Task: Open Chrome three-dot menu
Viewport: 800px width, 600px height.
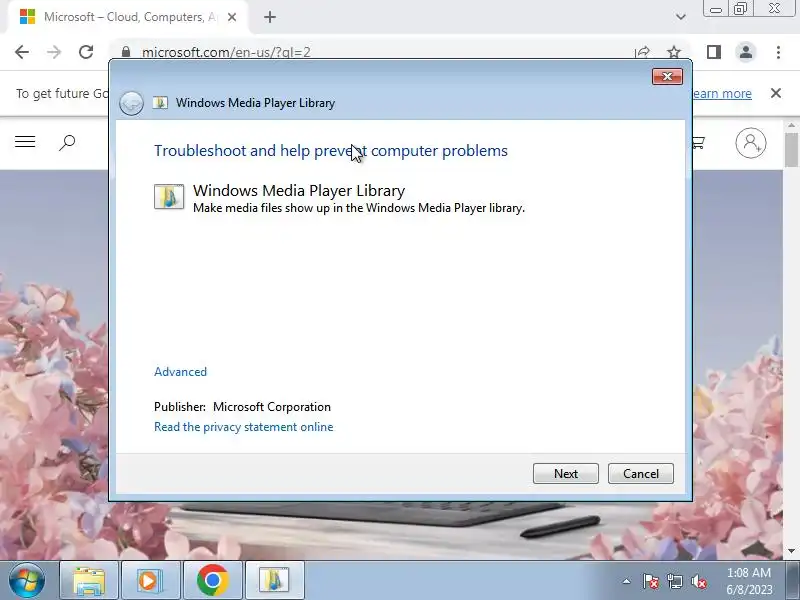Action: click(x=778, y=52)
